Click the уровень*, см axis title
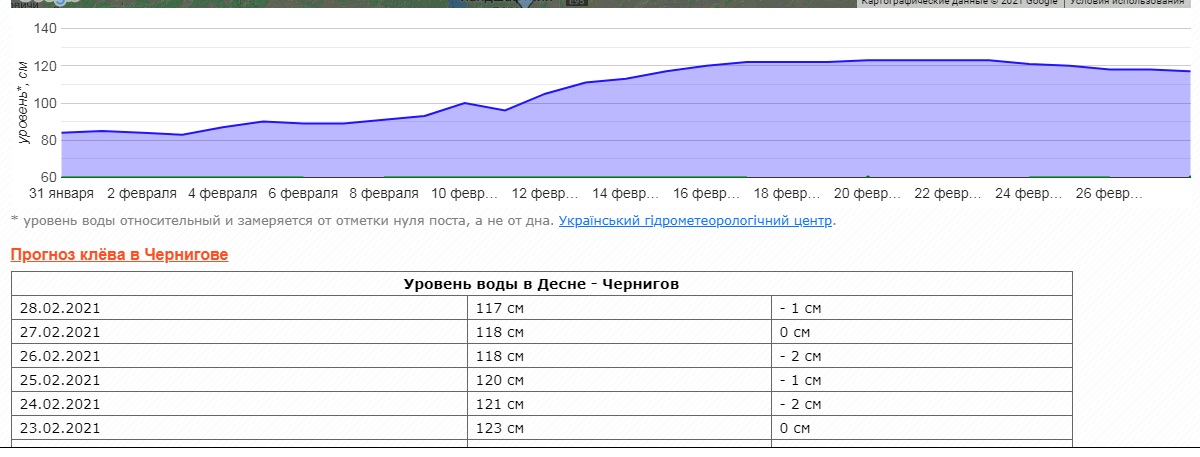 pos(22,103)
